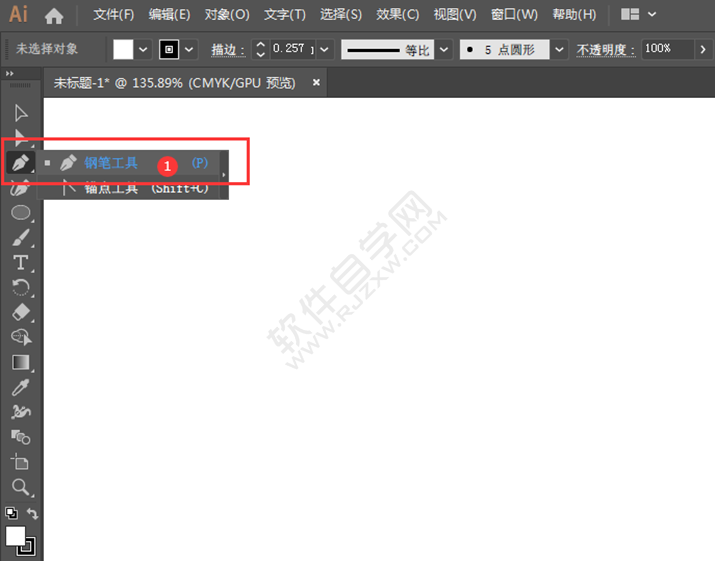Click the Illustrator Ai logo

point(19,14)
